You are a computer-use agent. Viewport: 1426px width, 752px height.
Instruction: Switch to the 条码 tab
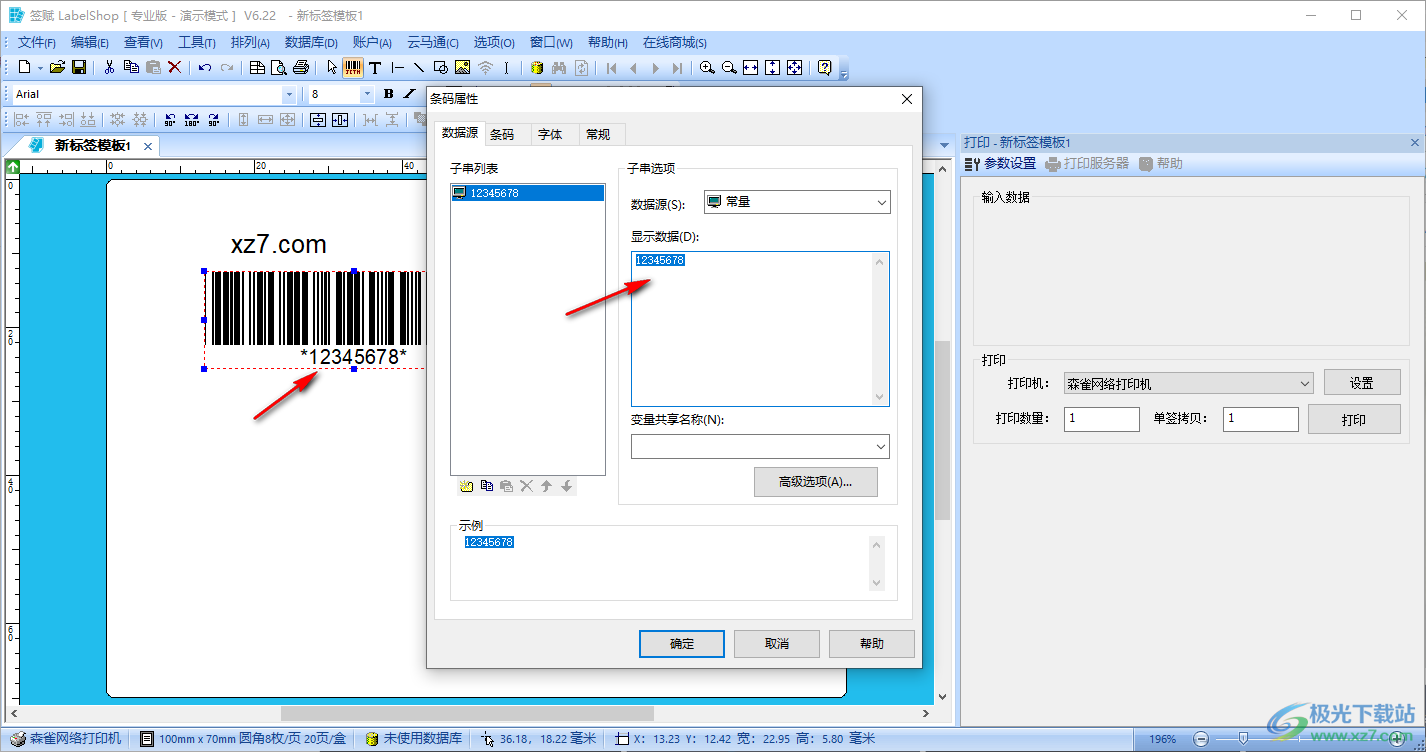pyautogui.click(x=502, y=134)
